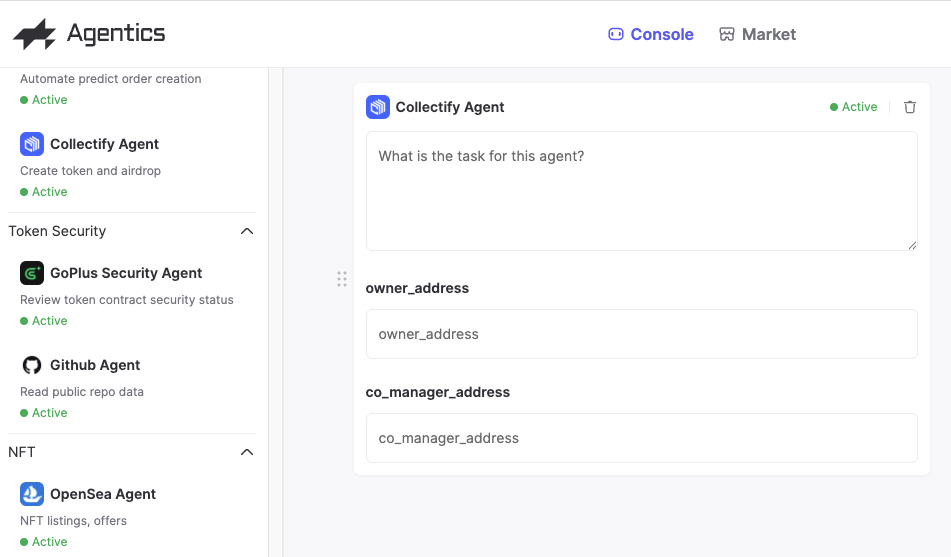This screenshot has height=557, width=951.
Task: Collapse the NFT section chevron
Action: pyautogui.click(x=247, y=452)
